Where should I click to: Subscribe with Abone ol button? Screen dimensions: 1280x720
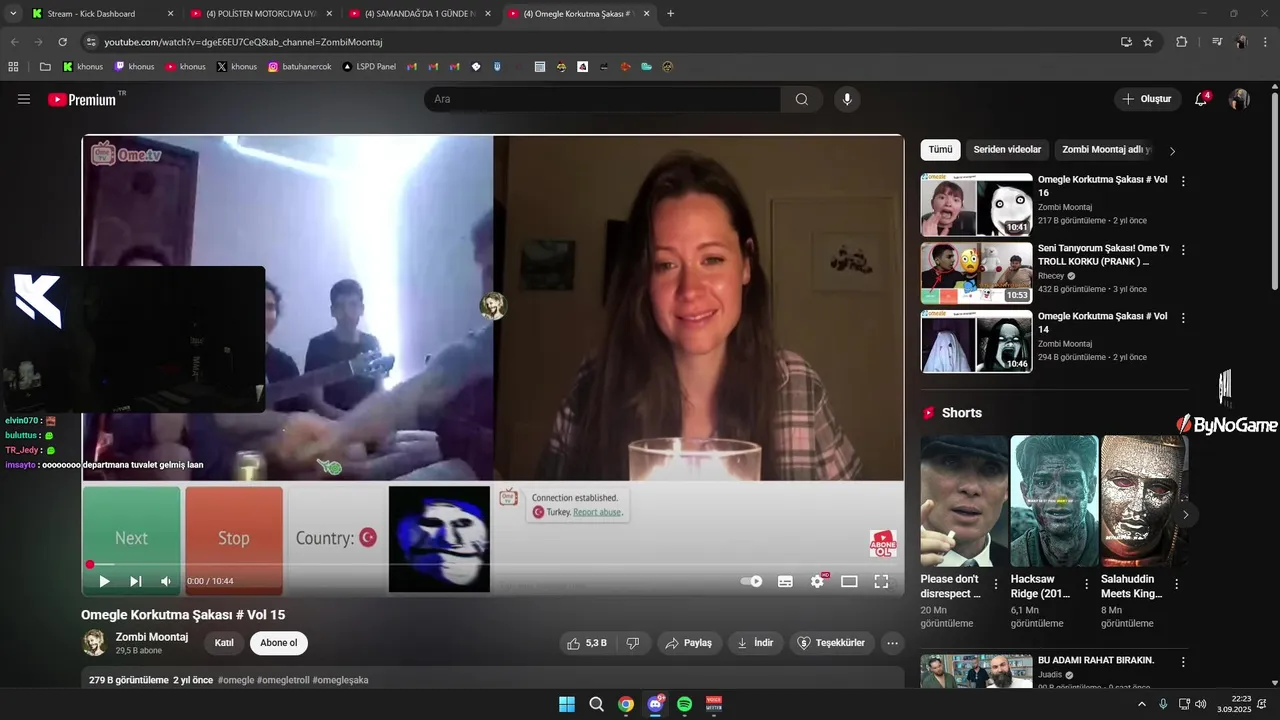pos(279,643)
